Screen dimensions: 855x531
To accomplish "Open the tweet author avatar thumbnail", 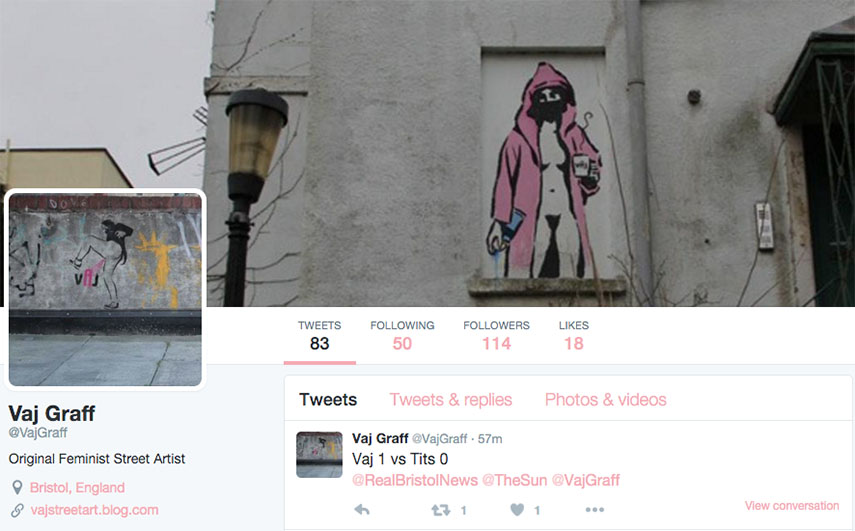I will pyautogui.click(x=320, y=455).
